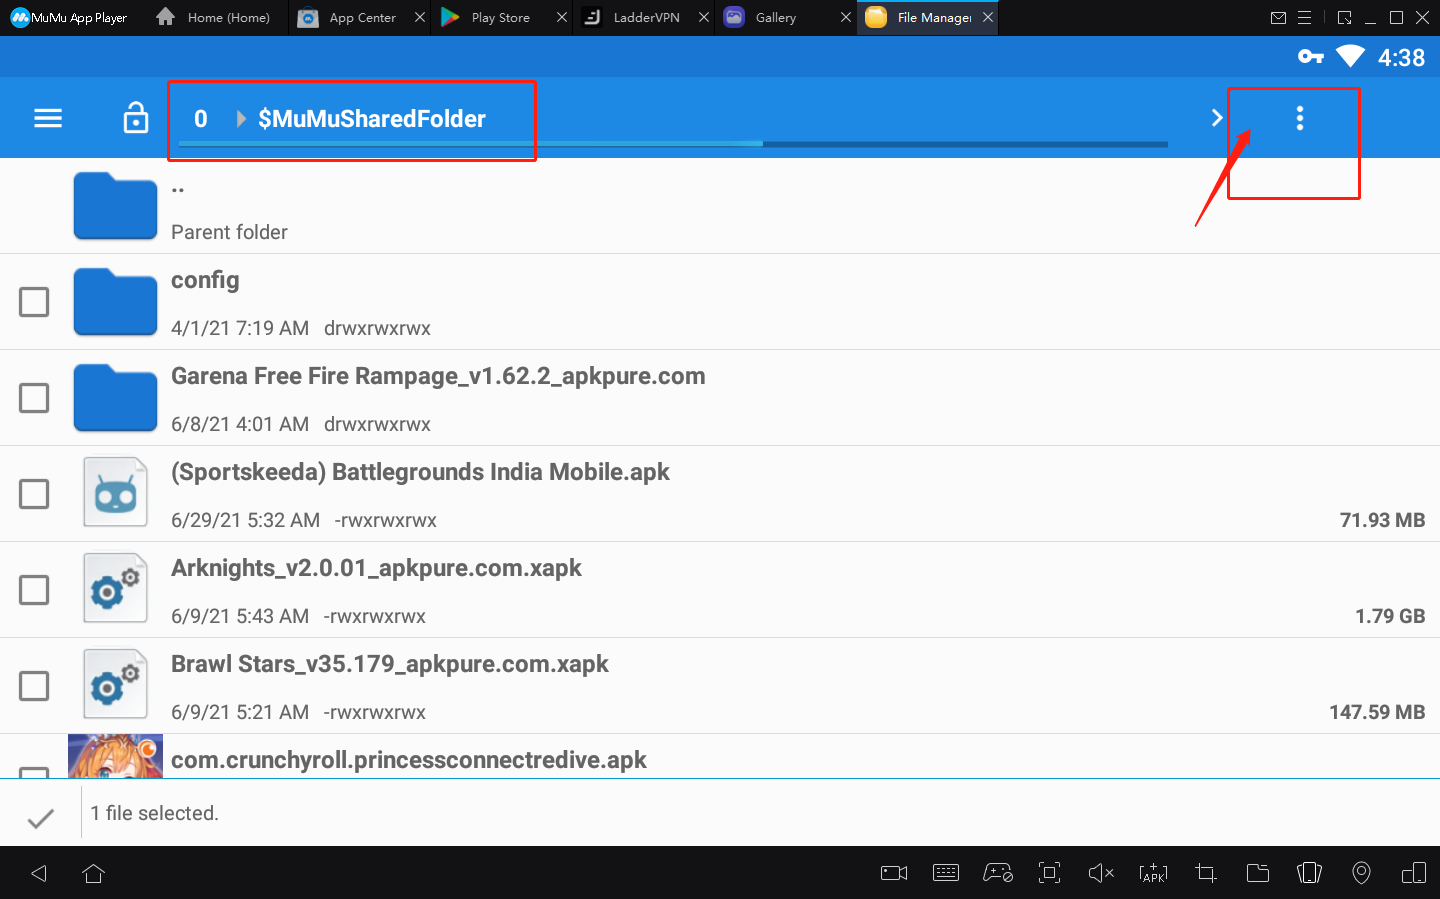Close the Play Store tab
This screenshot has width=1440, height=899.
pyautogui.click(x=562, y=18)
